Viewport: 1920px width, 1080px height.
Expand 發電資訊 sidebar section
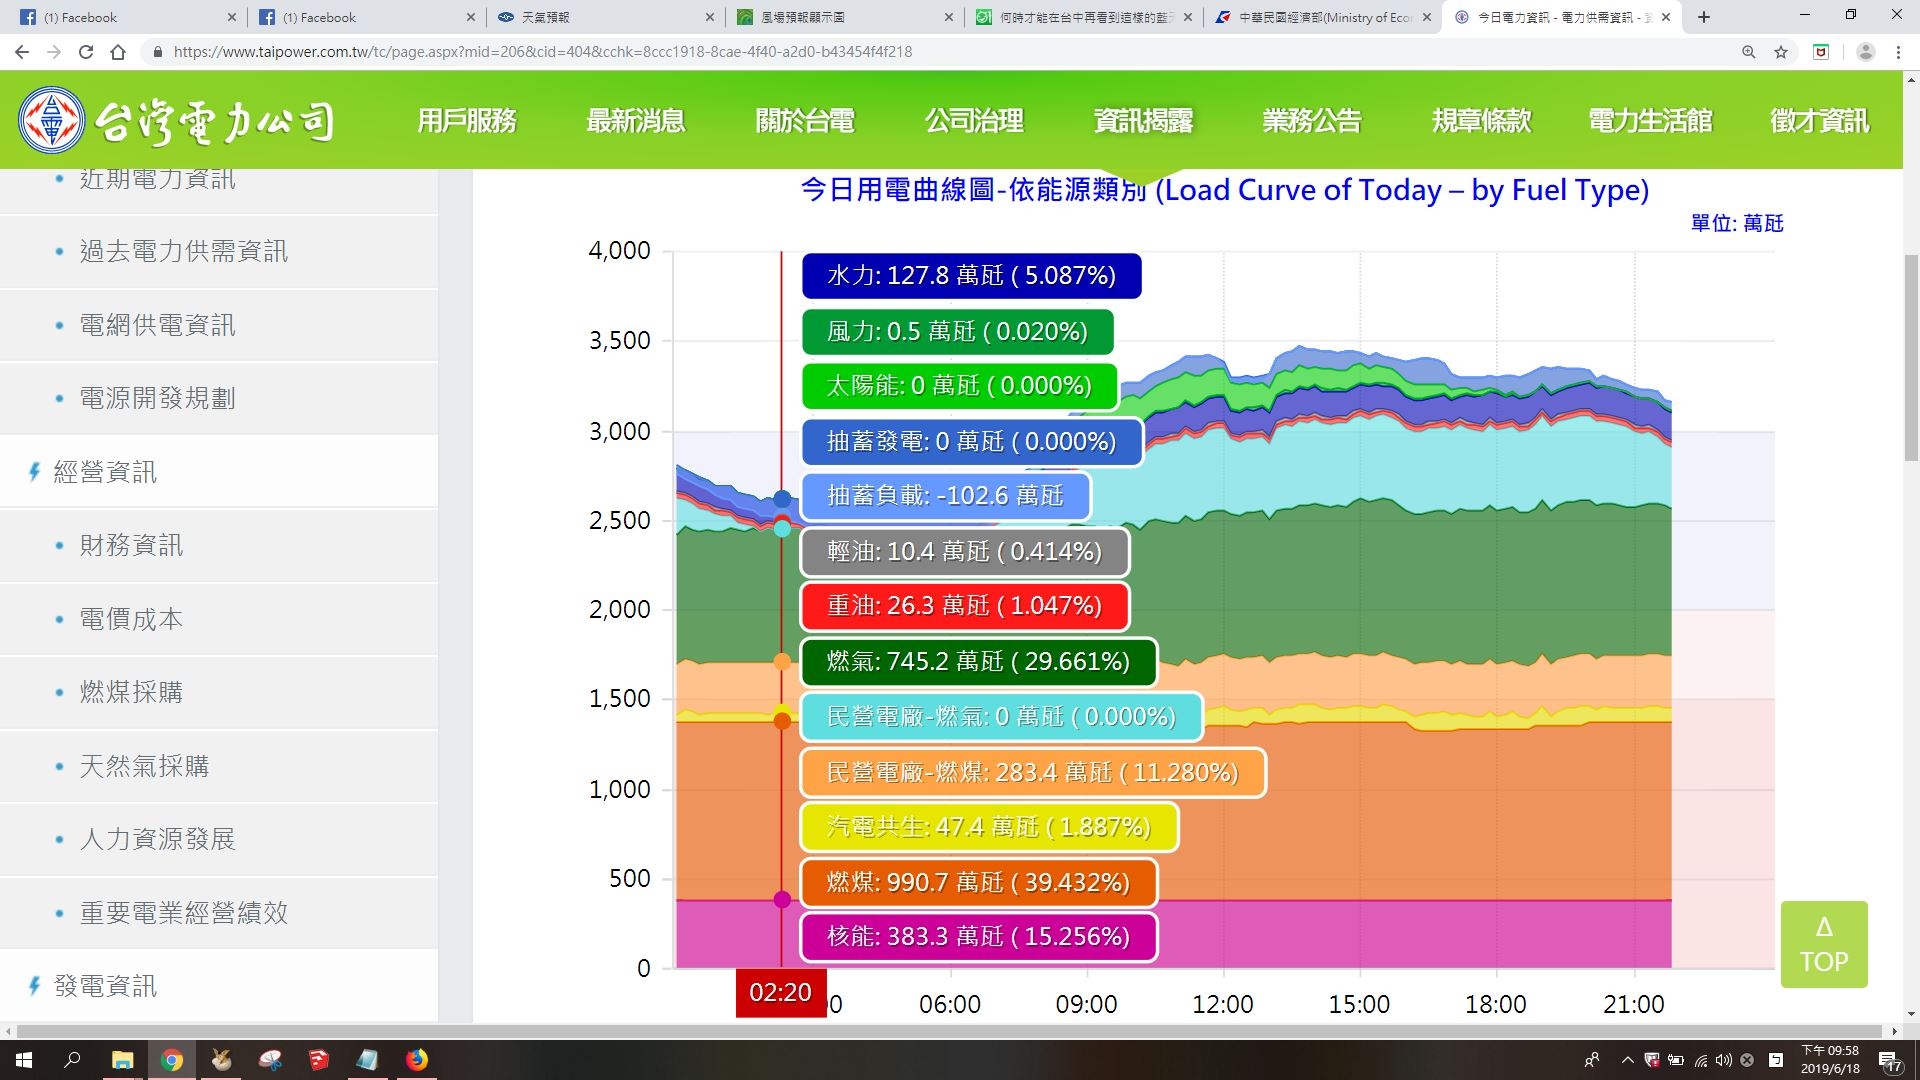point(105,986)
